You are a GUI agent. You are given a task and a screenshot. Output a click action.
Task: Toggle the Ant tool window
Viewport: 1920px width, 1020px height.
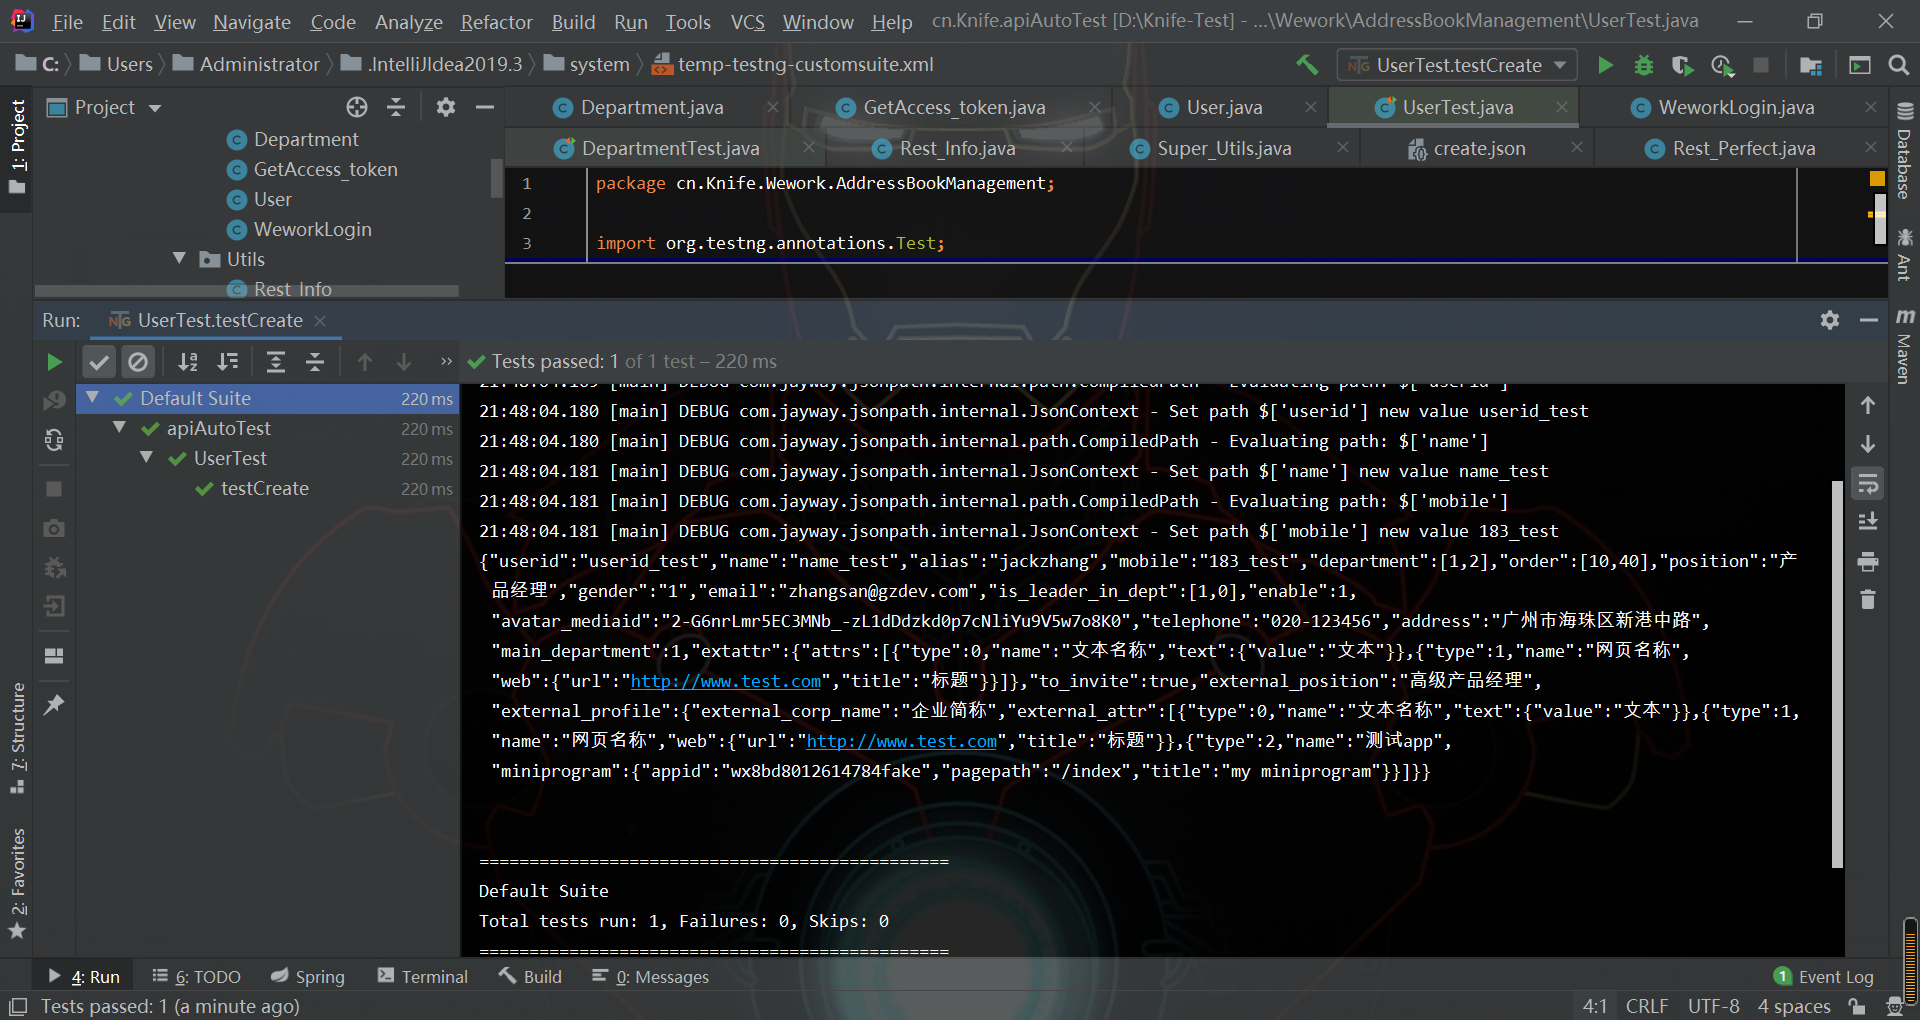click(1904, 255)
